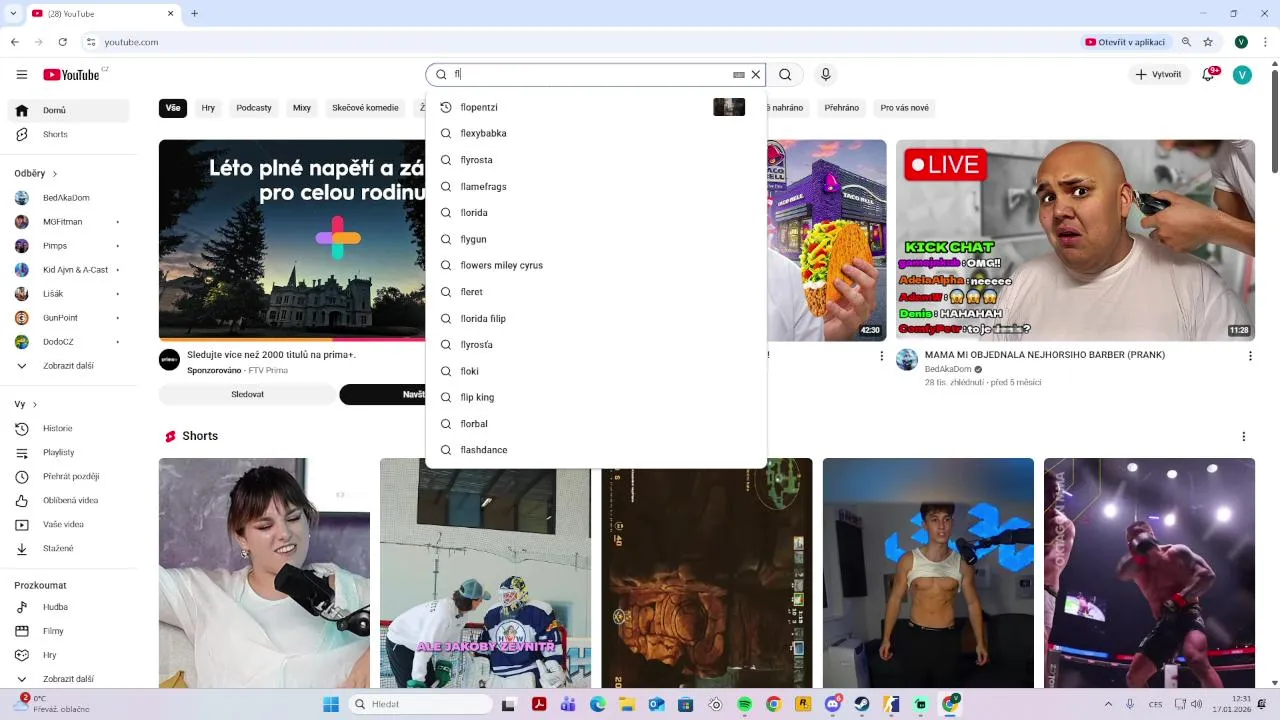Open the account avatar menu in YouTube
This screenshot has width=1280, height=720.
(x=1242, y=75)
